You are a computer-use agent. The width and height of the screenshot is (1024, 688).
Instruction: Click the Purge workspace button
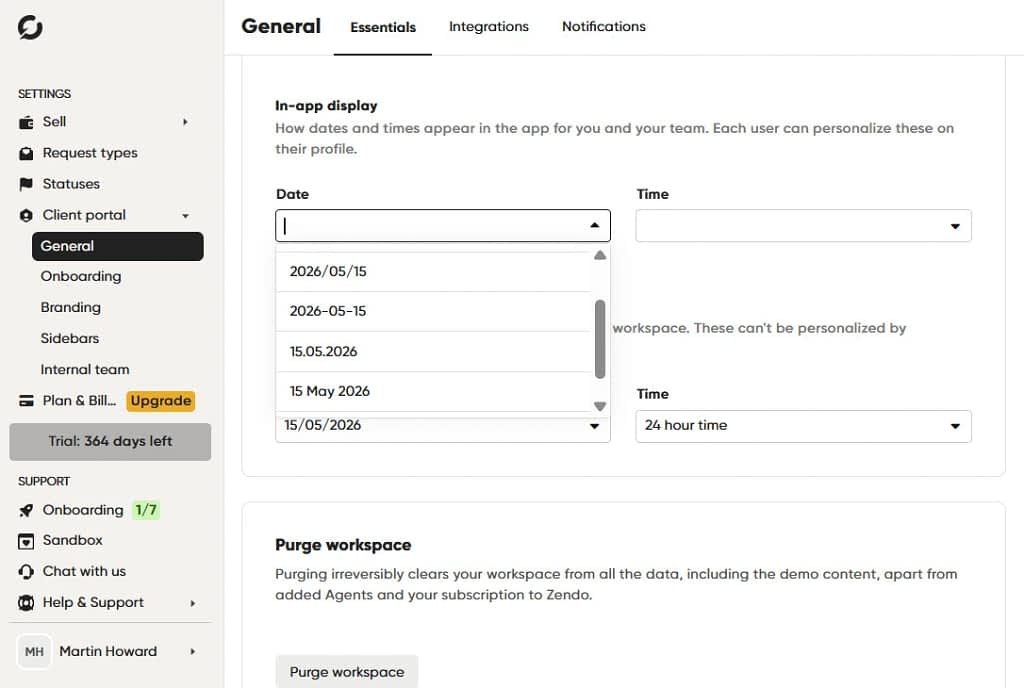(x=347, y=672)
